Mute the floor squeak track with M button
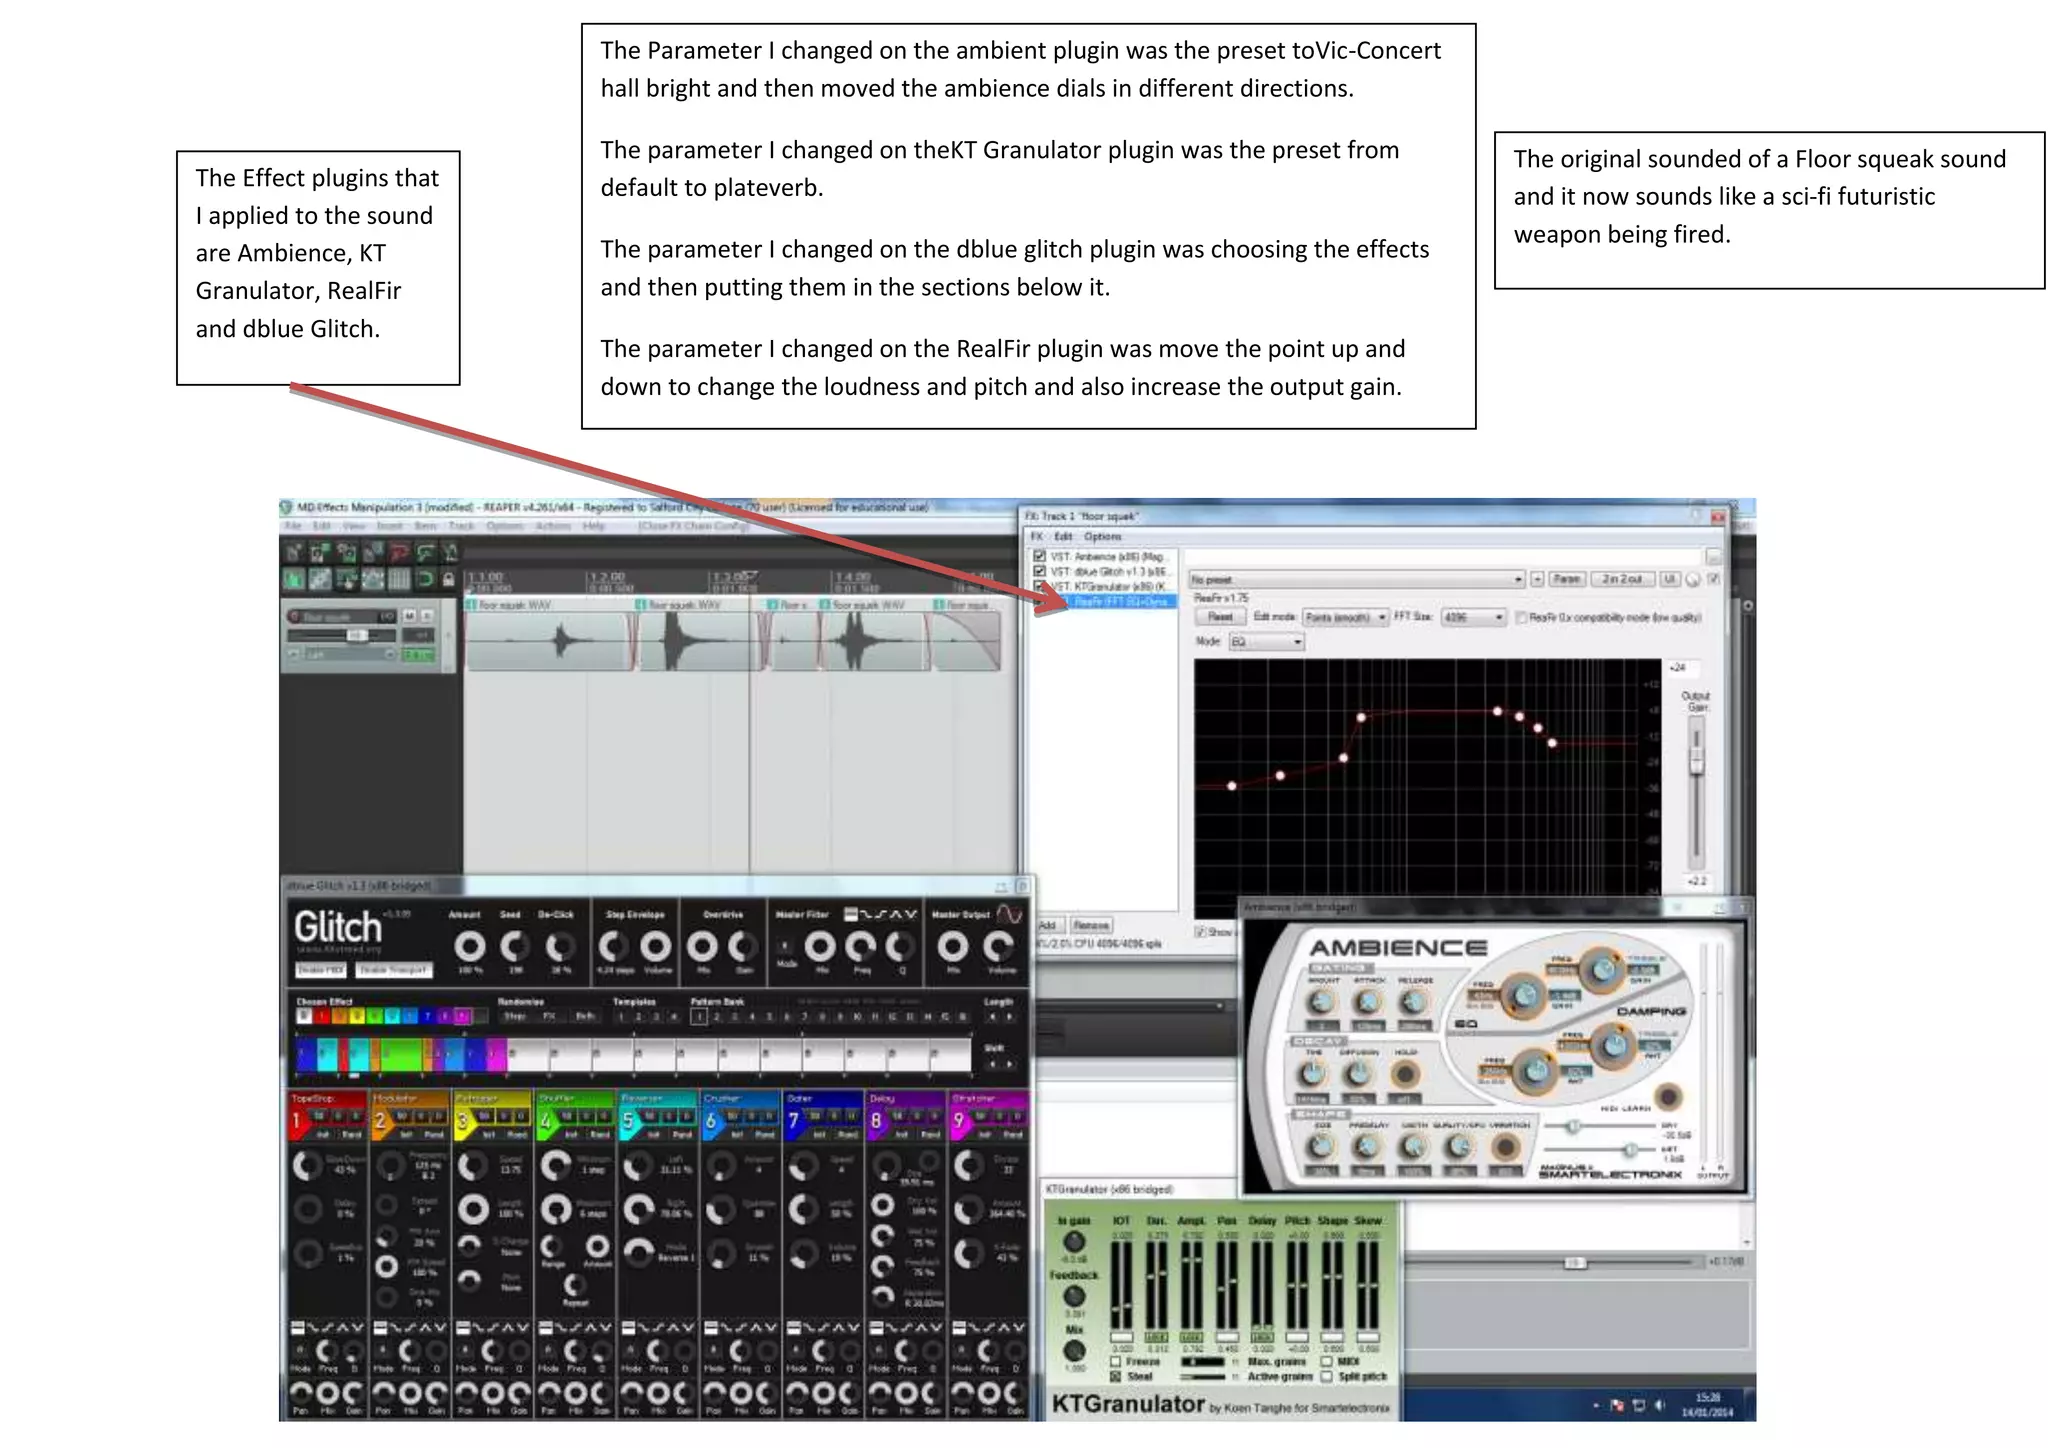The image size is (2048, 1448). point(409,616)
